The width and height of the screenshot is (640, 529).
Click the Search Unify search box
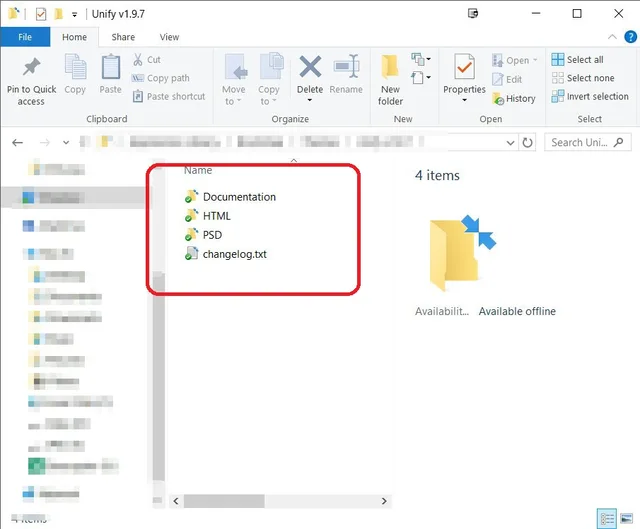(x=588, y=142)
